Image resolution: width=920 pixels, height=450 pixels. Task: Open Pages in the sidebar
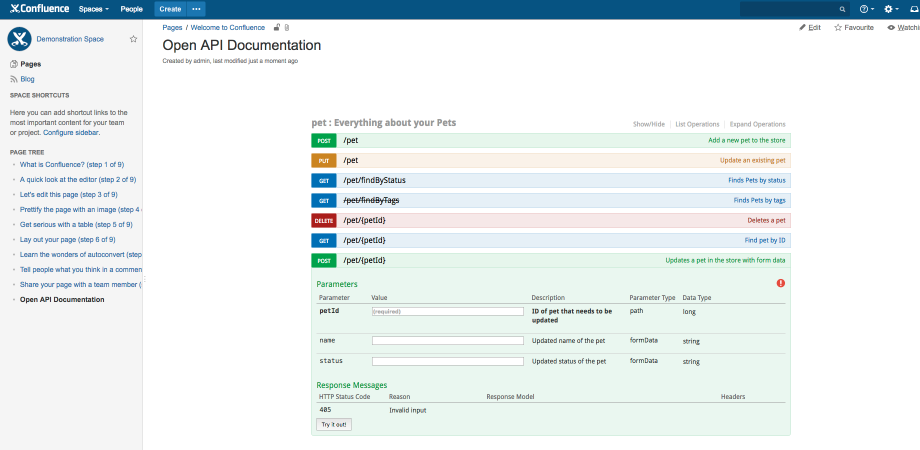coord(31,65)
